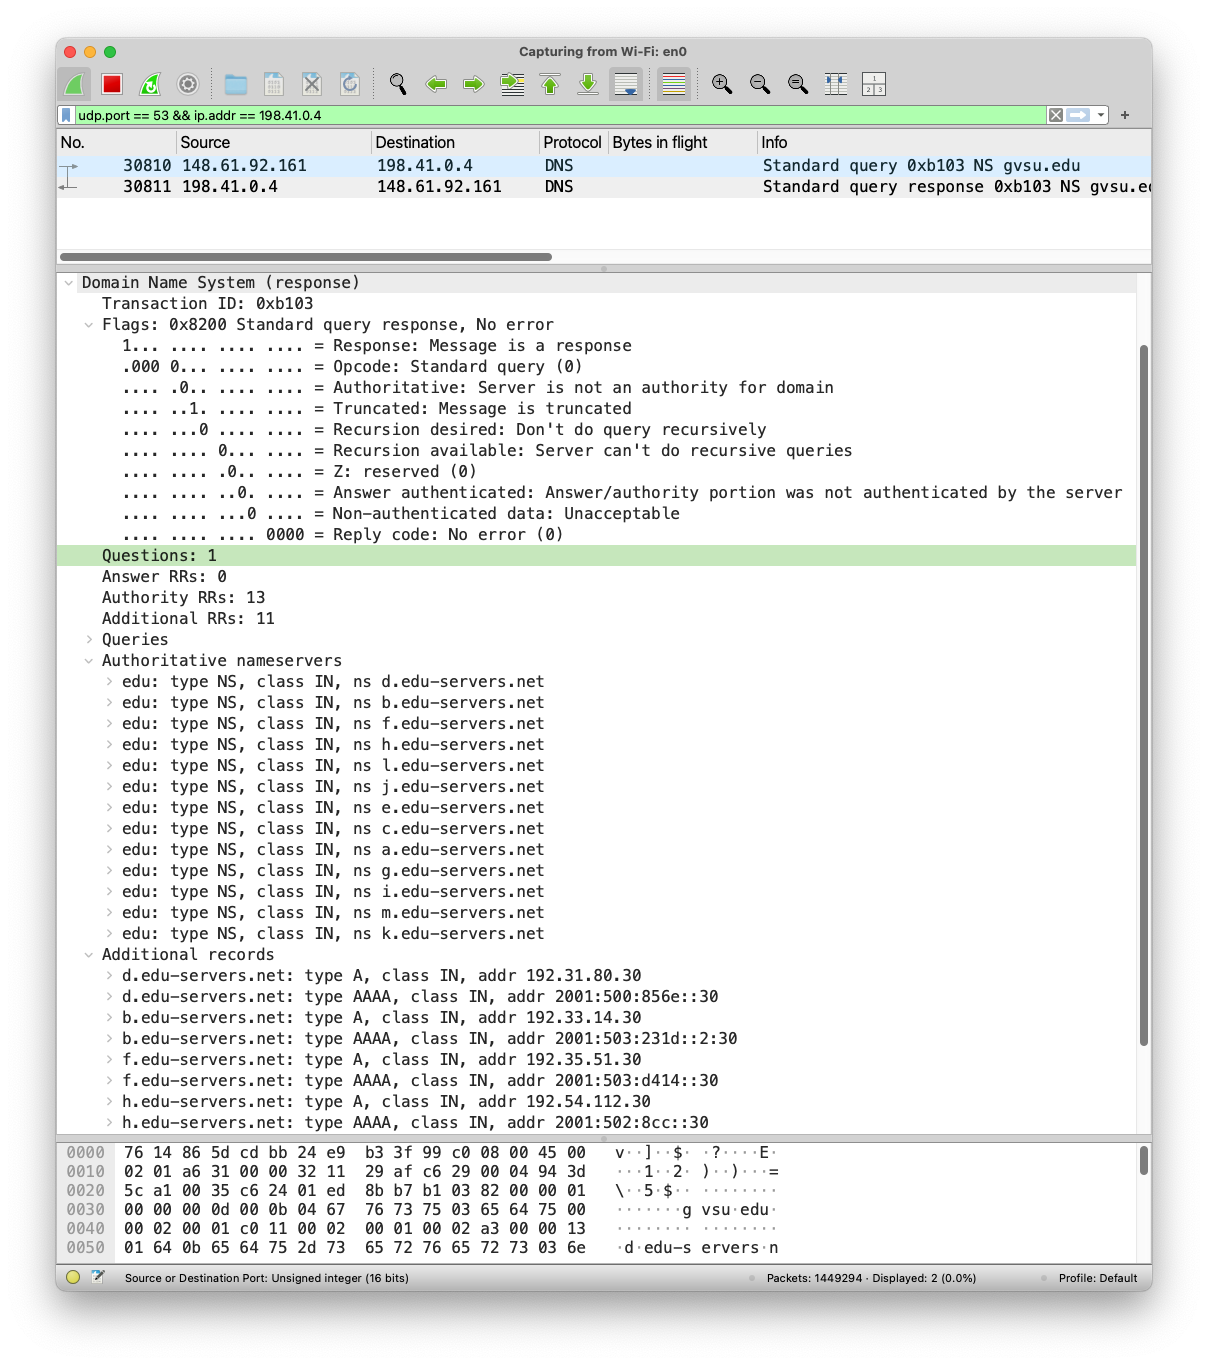Screen dimensions: 1208x1365
Task: Expand the d.edu-servers.net NS record
Action: 109,682
